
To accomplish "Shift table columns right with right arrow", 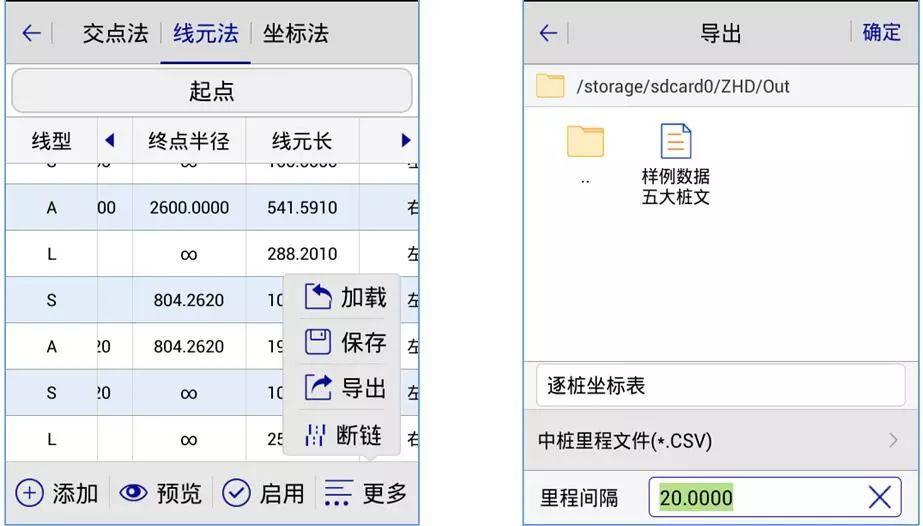I will 406,140.
